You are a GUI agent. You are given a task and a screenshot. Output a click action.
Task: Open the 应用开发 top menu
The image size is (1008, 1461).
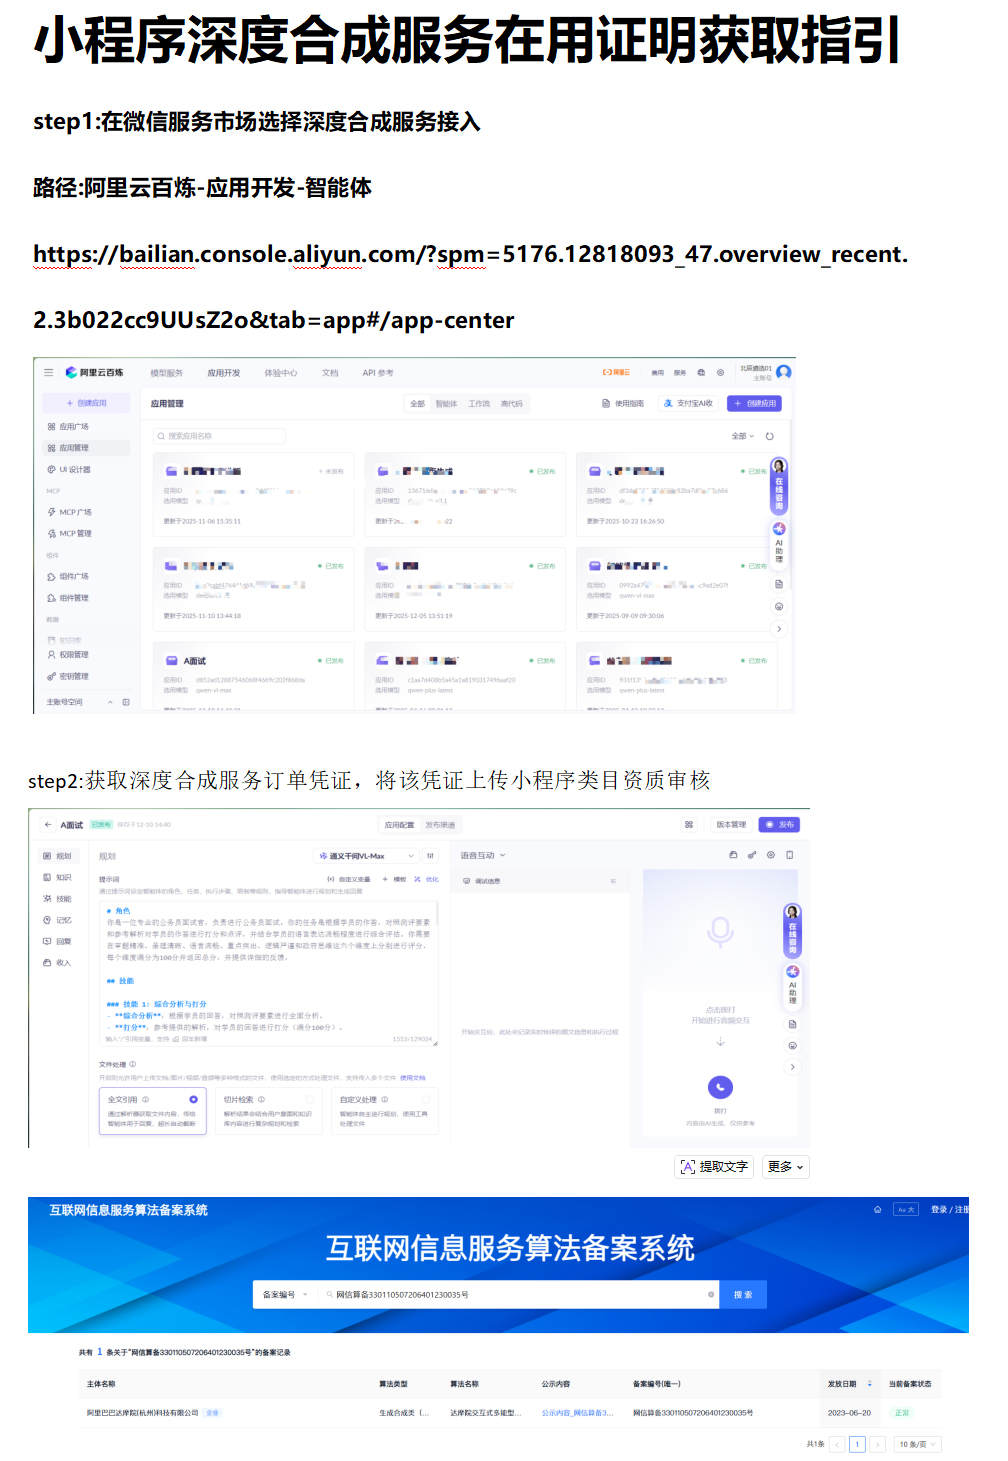point(223,373)
